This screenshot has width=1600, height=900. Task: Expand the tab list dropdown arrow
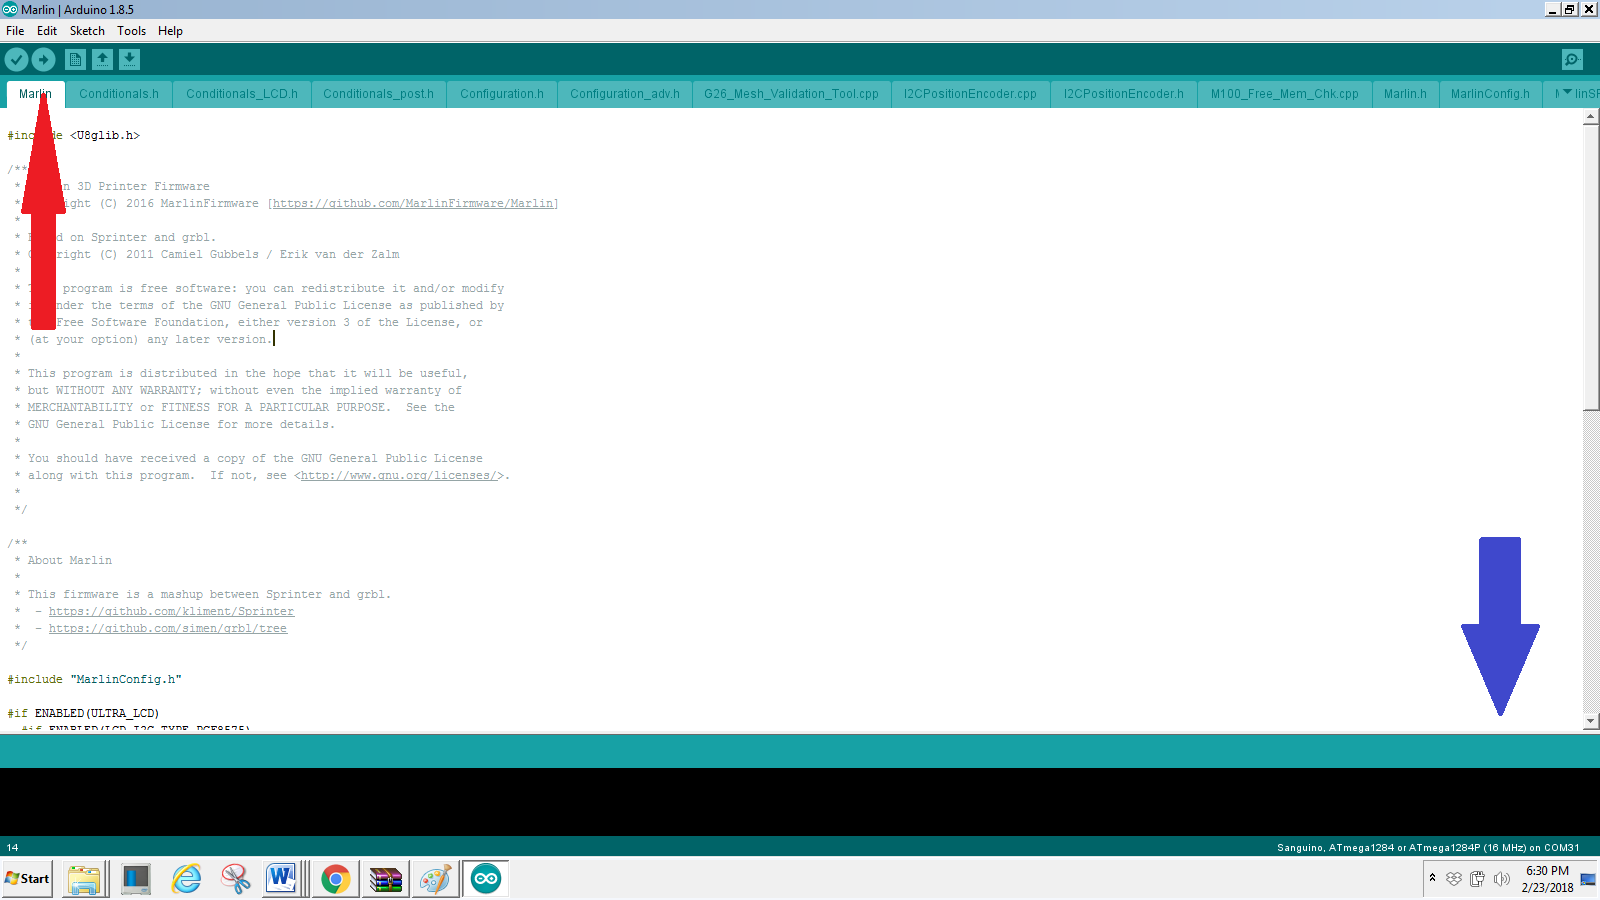(1567, 93)
